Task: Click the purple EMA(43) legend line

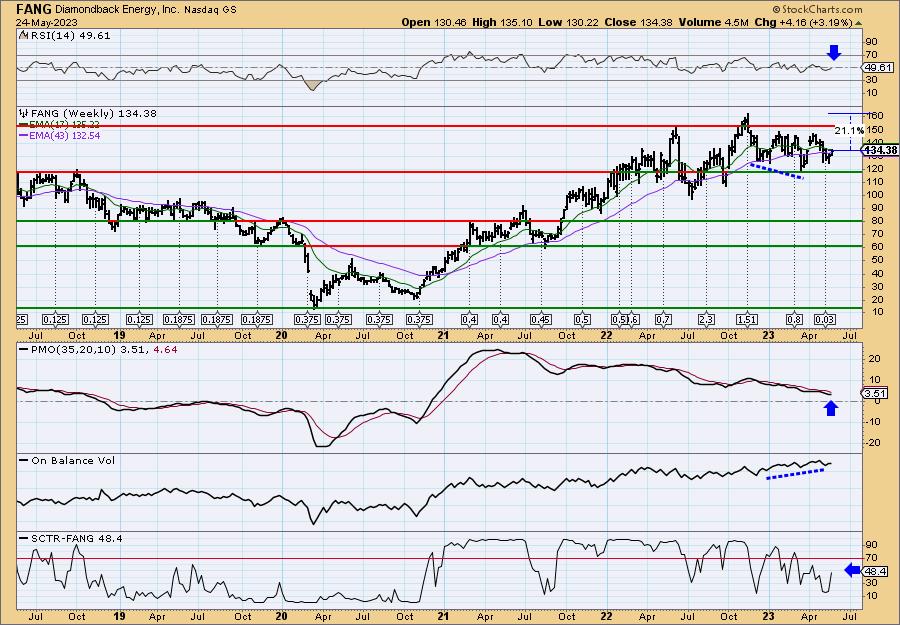Action: [24, 136]
